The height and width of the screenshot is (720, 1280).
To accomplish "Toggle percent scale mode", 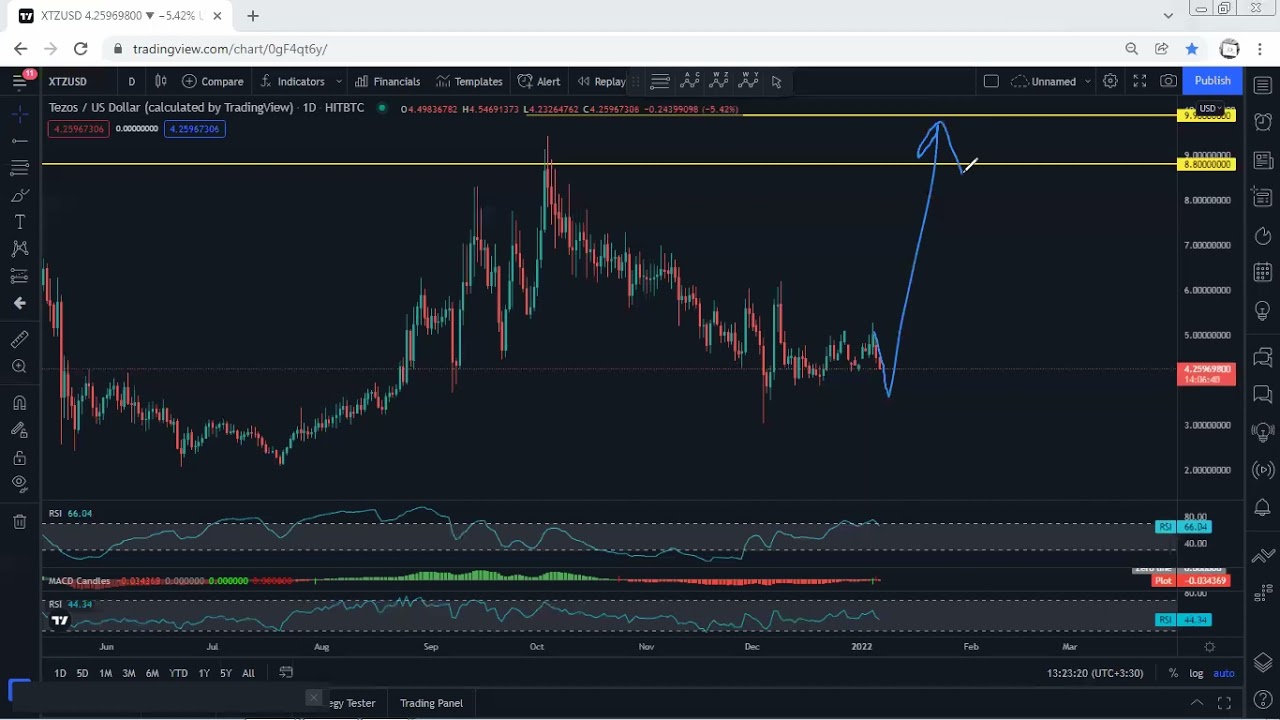I will (x=1173, y=673).
